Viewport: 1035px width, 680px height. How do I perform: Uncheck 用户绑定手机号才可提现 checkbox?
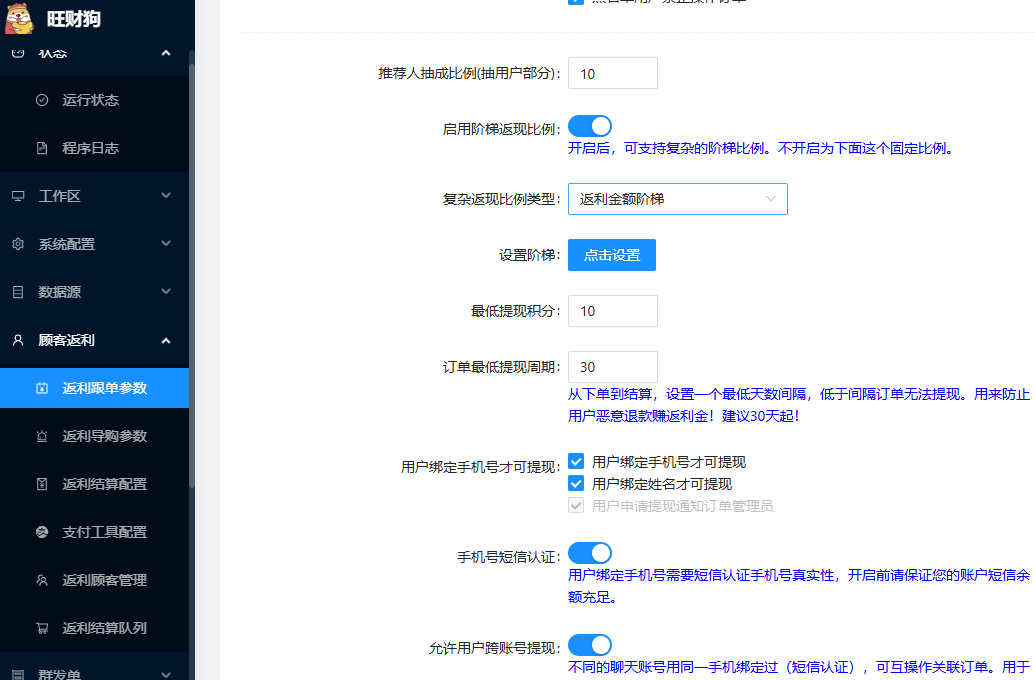tap(576, 462)
